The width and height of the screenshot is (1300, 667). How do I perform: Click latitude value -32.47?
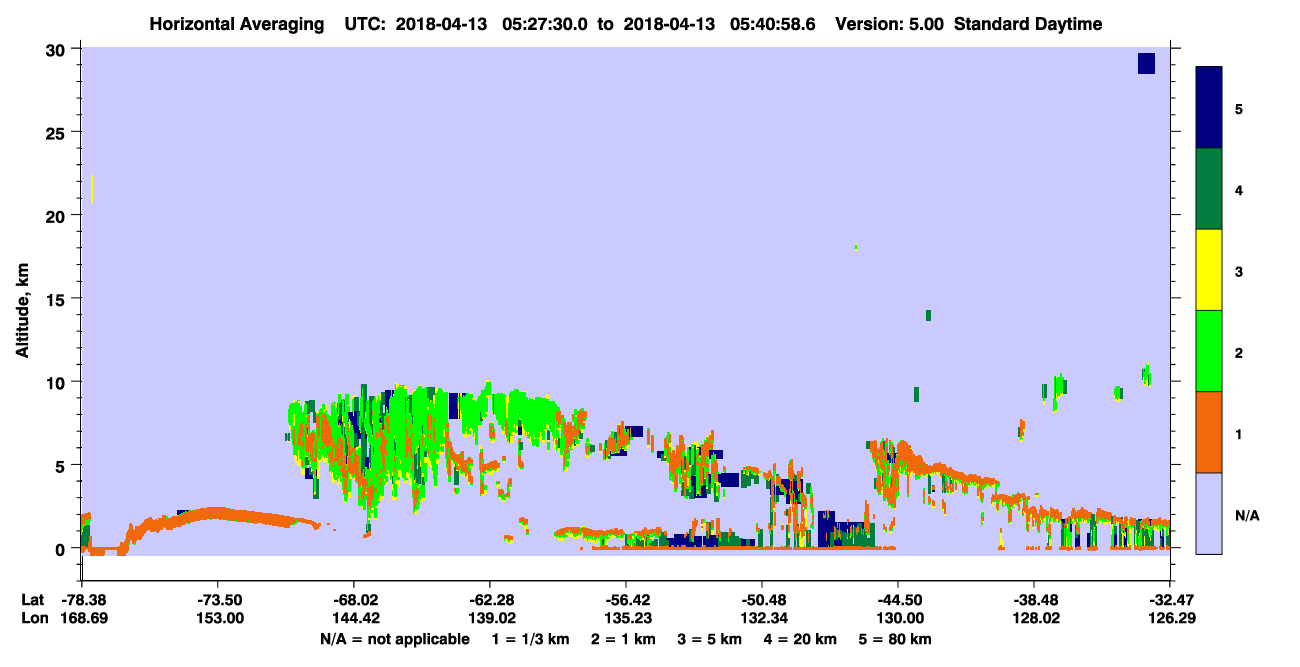(1169, 600)
